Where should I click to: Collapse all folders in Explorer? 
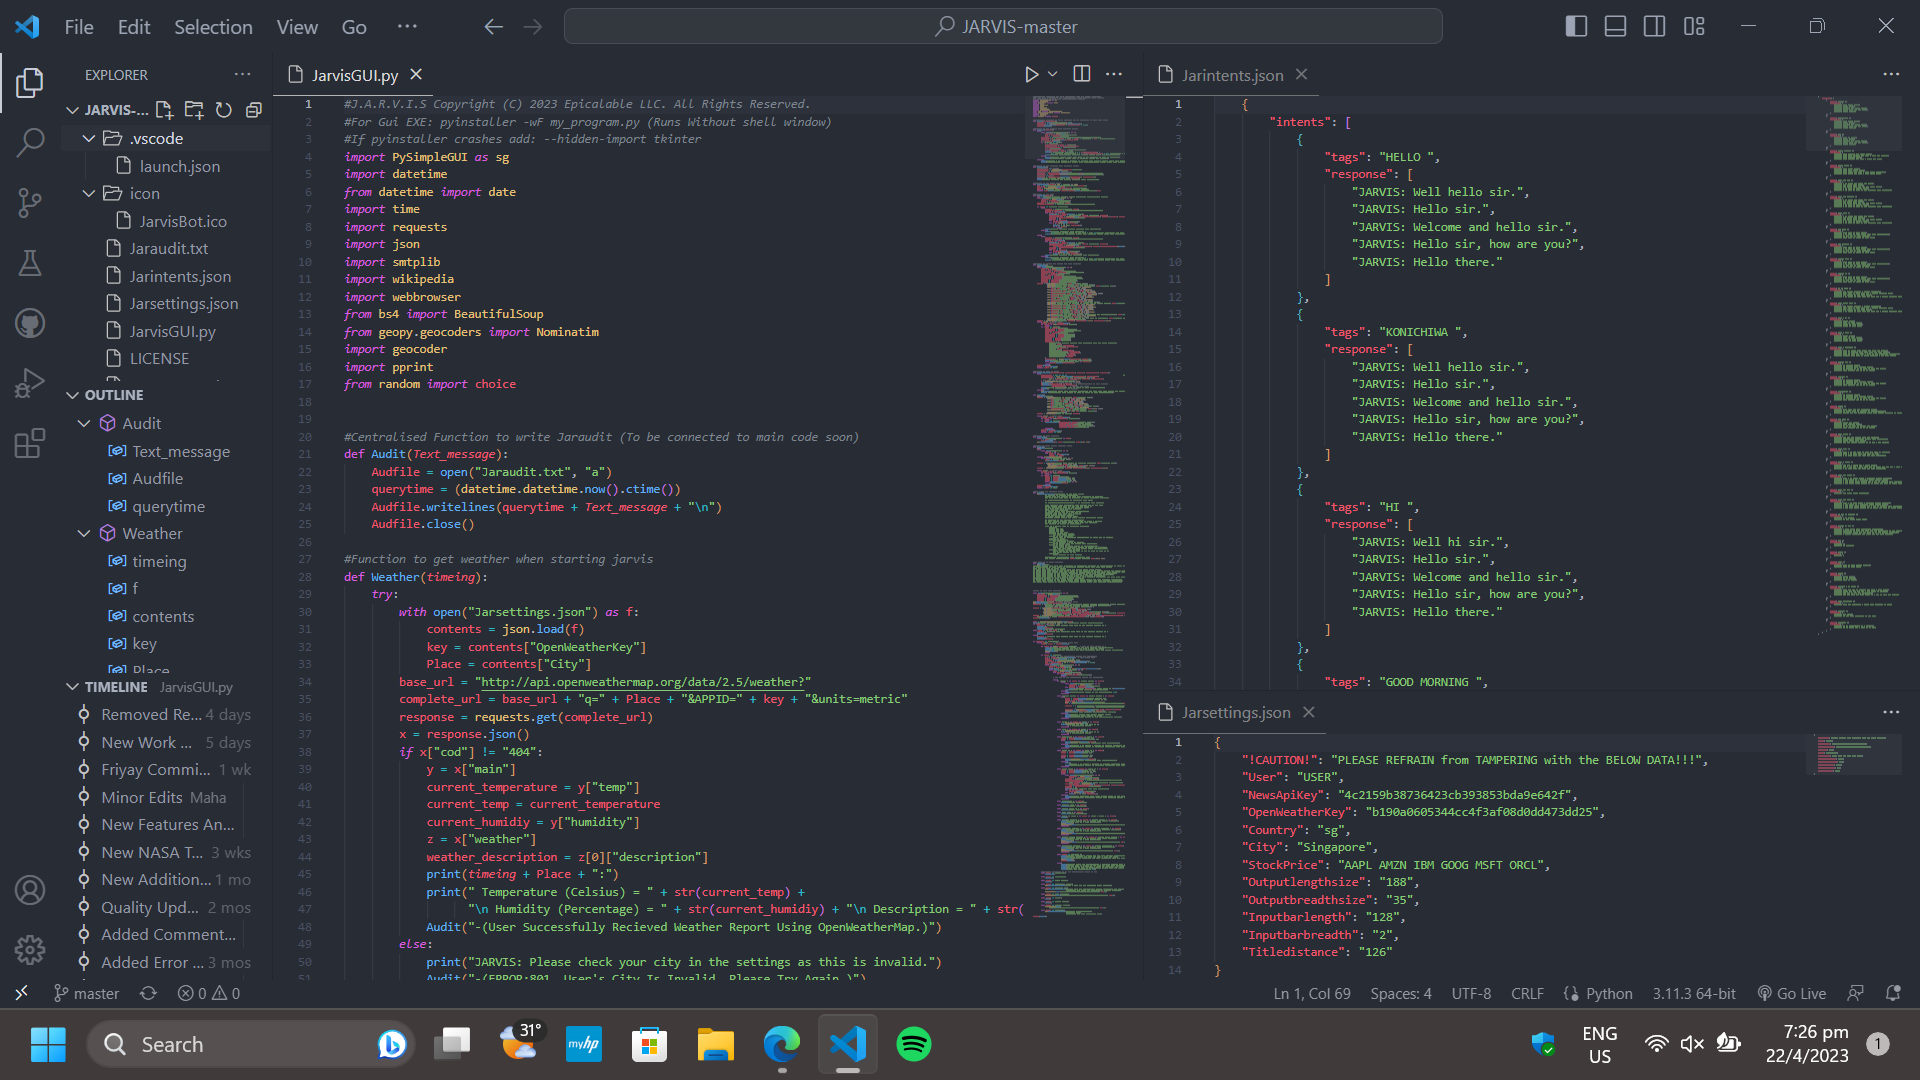[254, 110]
